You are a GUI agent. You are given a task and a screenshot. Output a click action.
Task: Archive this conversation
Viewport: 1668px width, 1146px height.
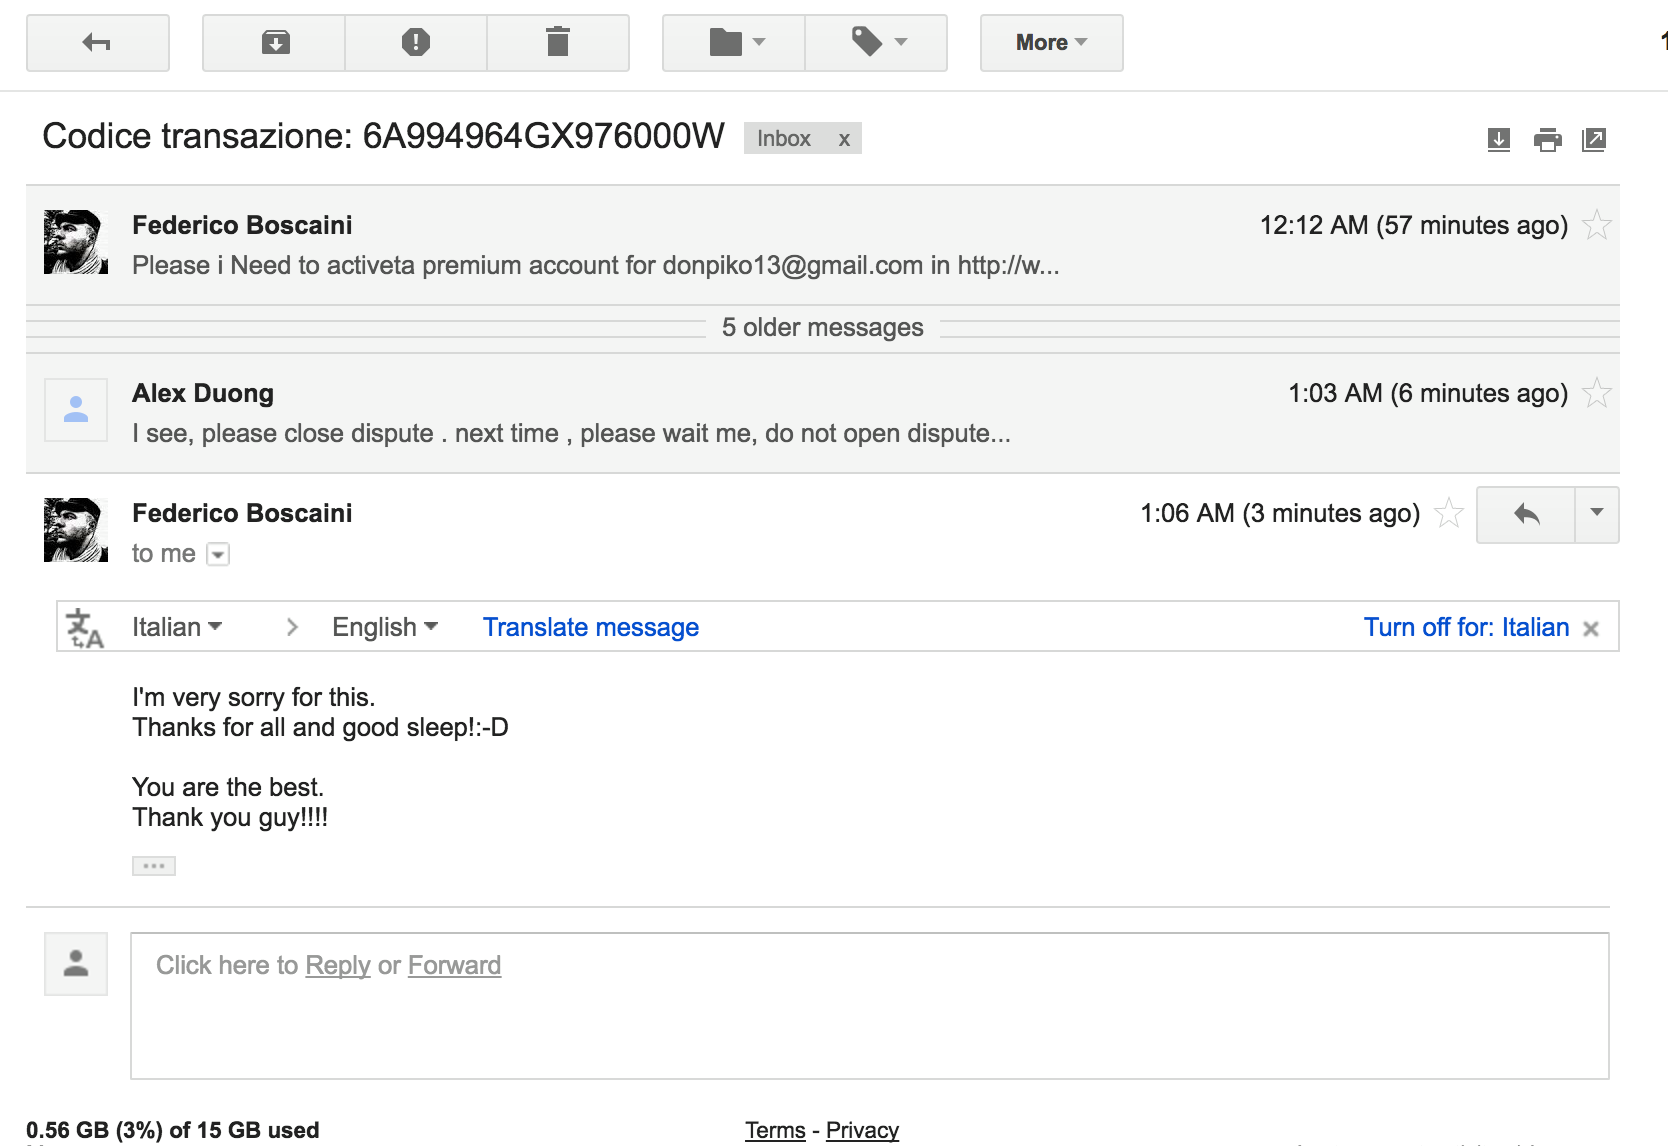click(275, 43)
